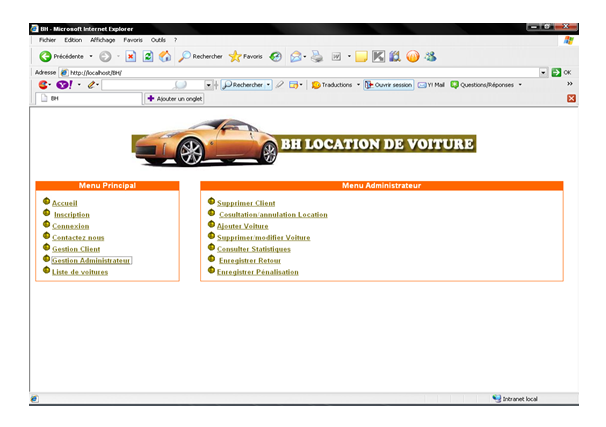The width and height of the screenshot is (606, 427).
Task: Expand the Yahoo Rechercher button dropdown
Action: tap(268, 85)
